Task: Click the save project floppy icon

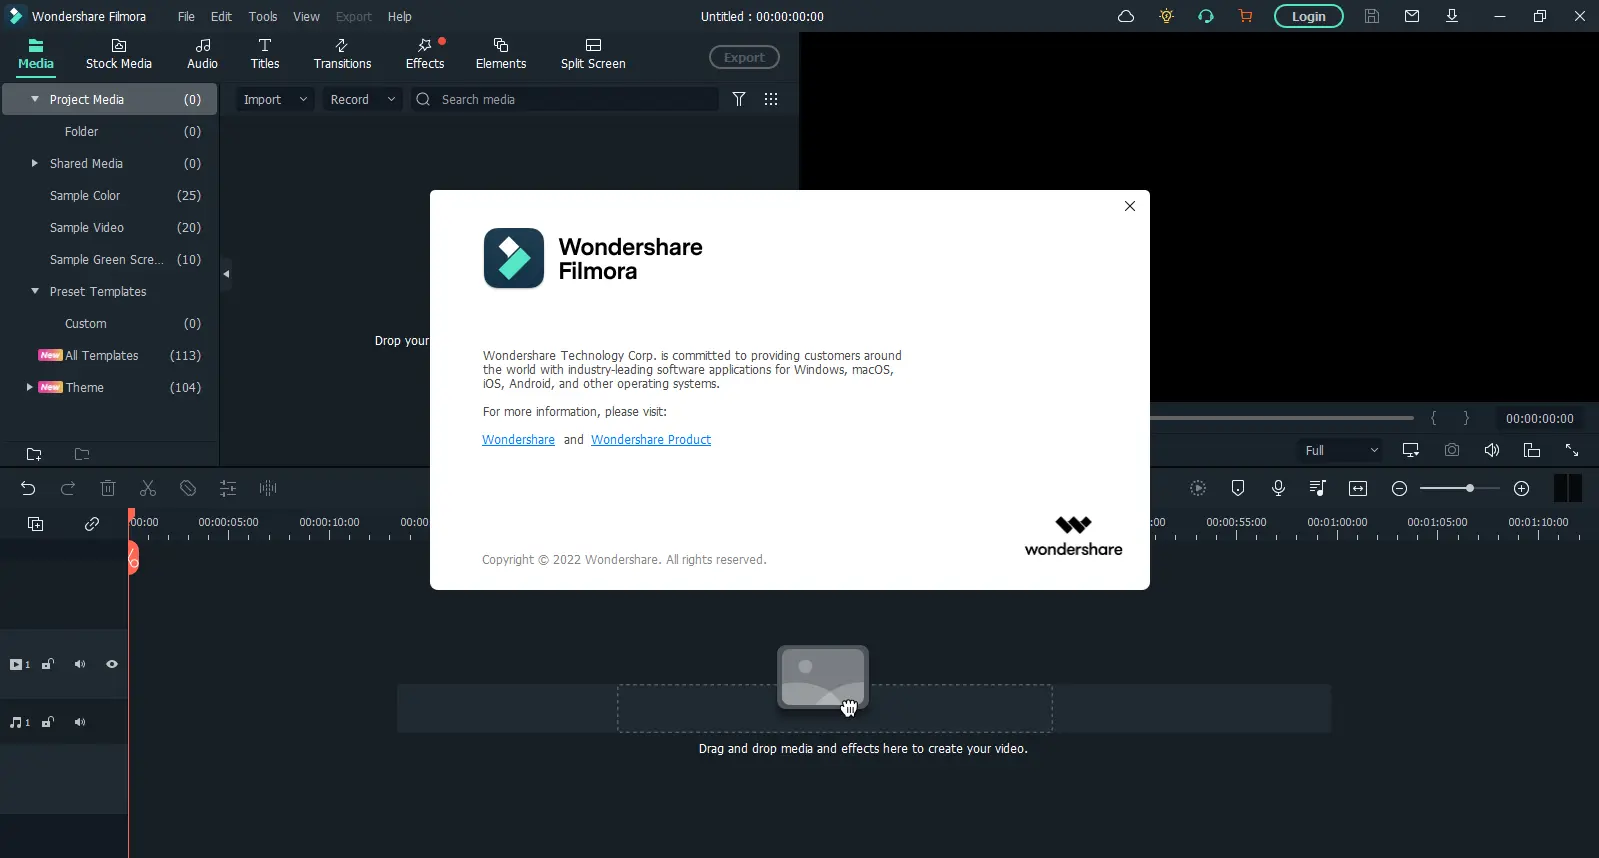Action: click(x=1372, y=16)
